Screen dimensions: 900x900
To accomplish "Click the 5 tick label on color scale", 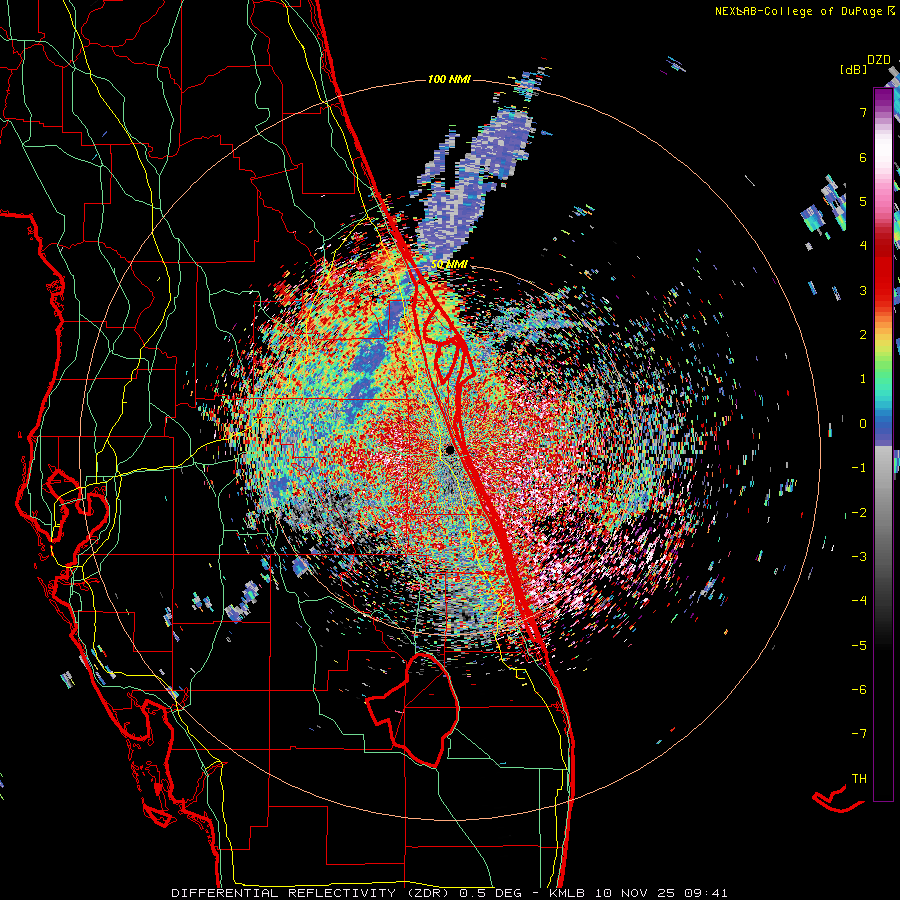I will click(863, 201).
